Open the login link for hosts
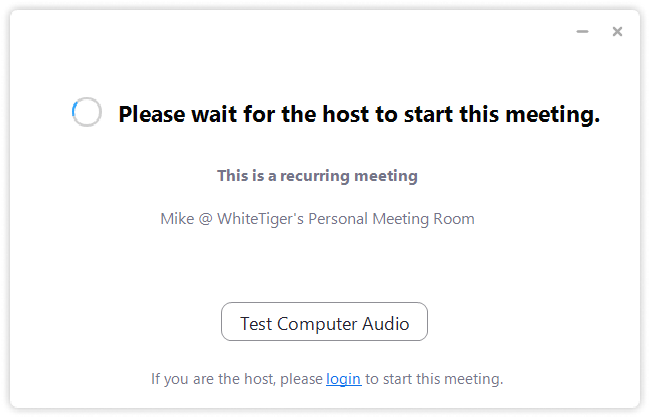 (x=343, y=379)
